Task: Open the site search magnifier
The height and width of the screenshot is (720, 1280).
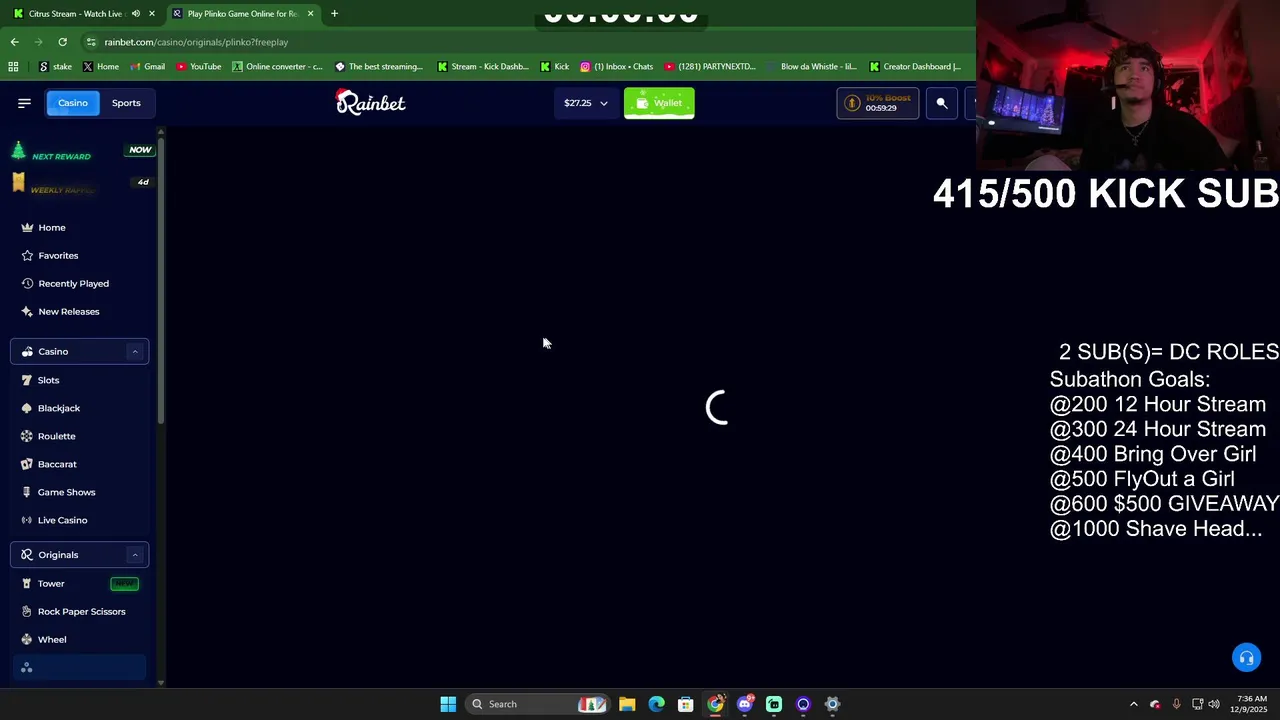Action: click(941, 103)
